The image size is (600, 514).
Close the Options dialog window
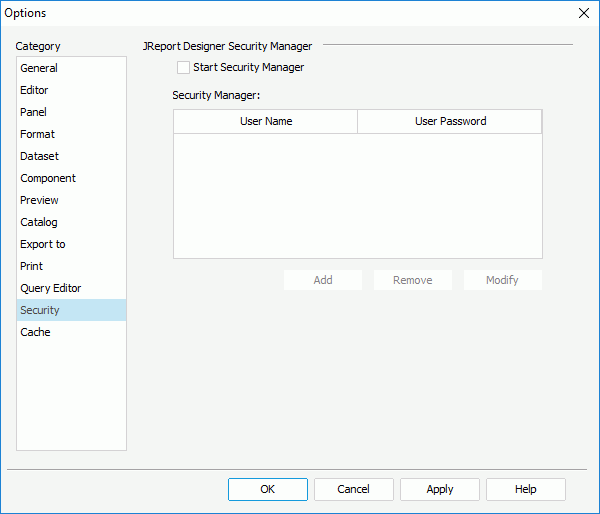click(584, 13)
